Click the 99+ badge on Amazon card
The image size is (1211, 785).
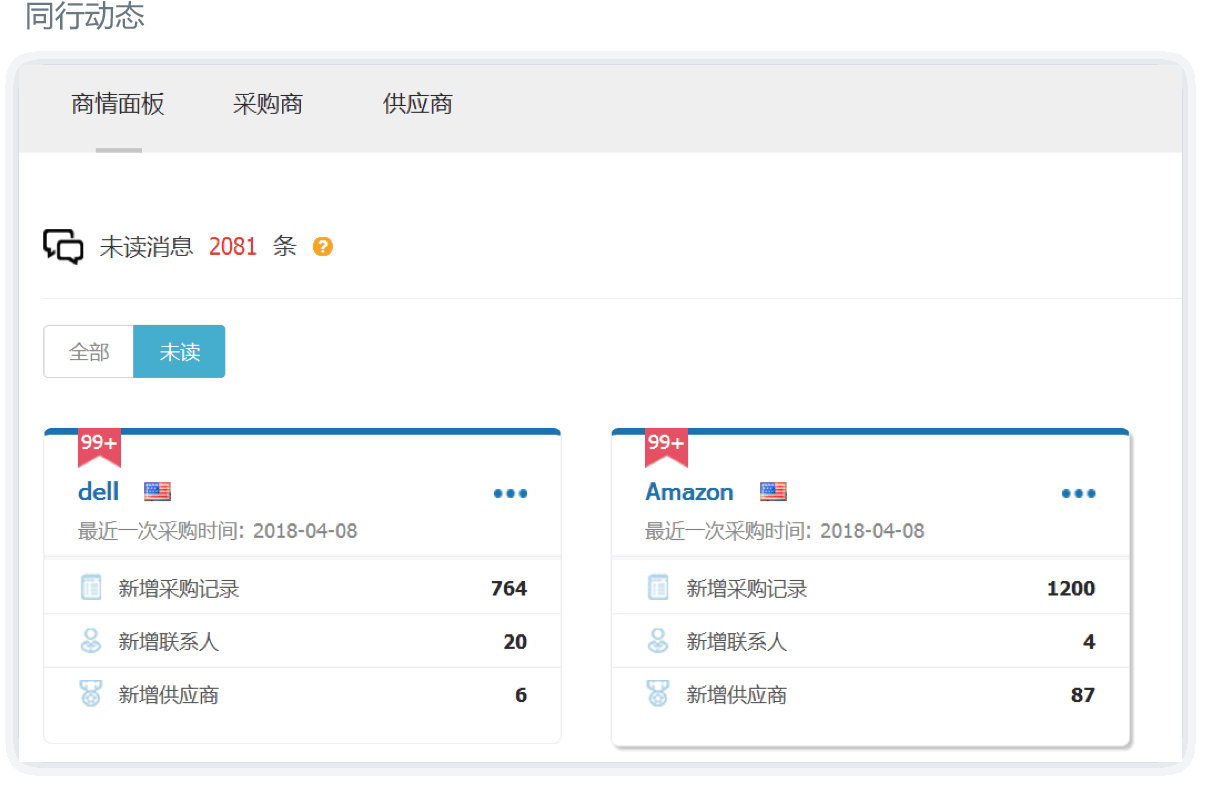pos(666,445)
